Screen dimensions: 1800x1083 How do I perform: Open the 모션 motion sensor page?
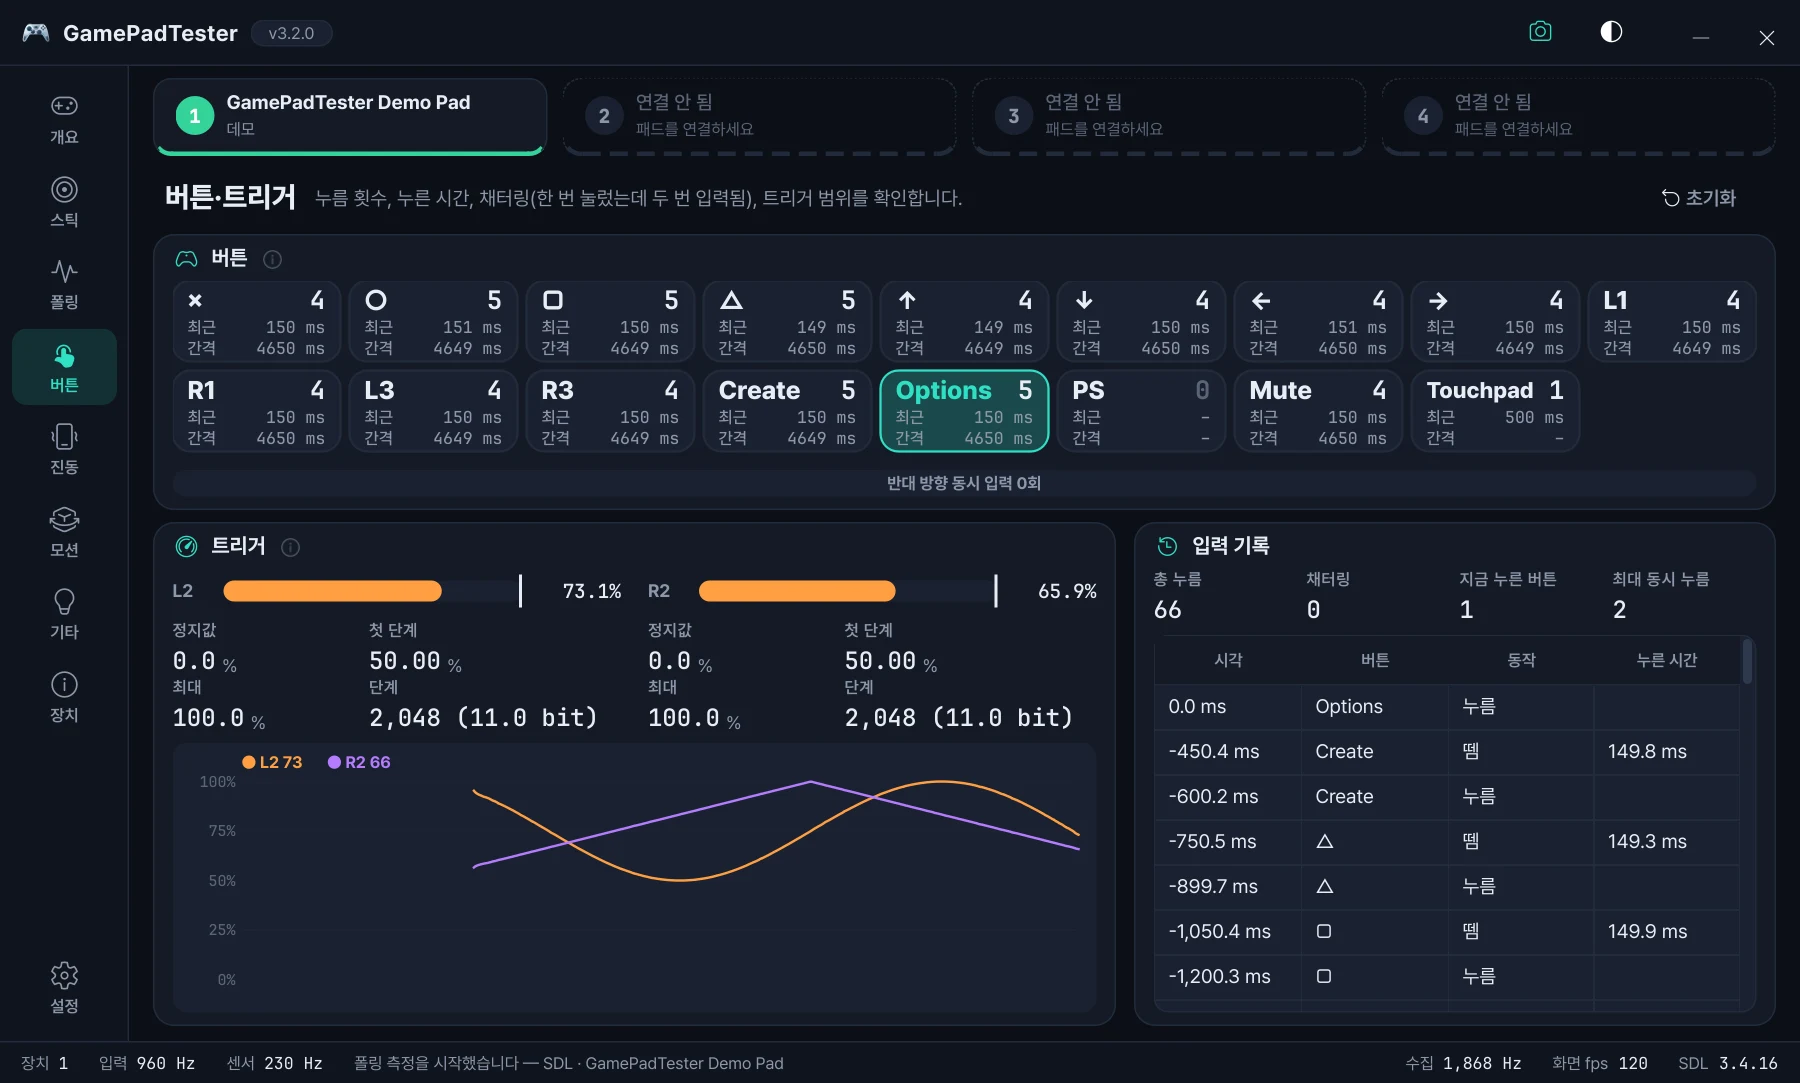pos(64,532)
